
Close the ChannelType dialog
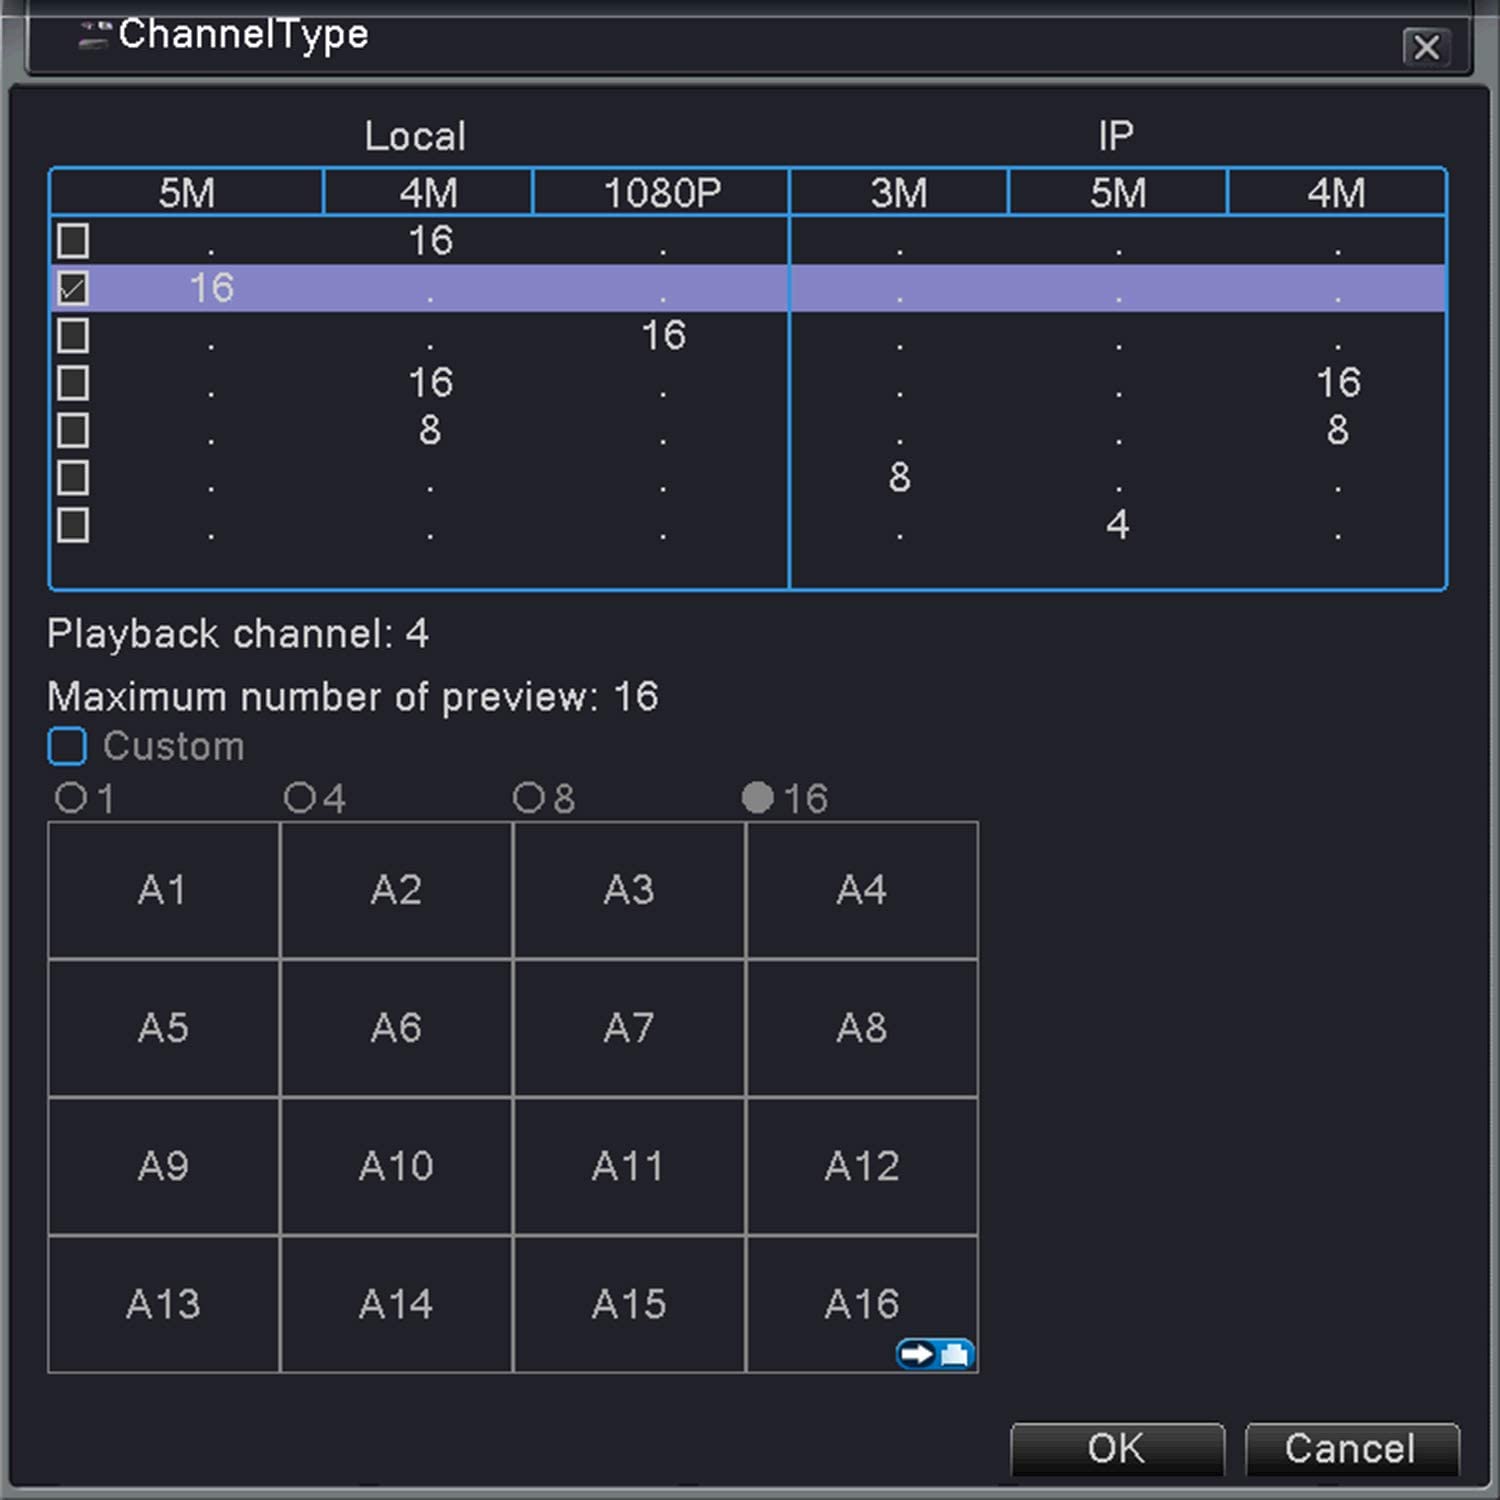coord(1426,46)
